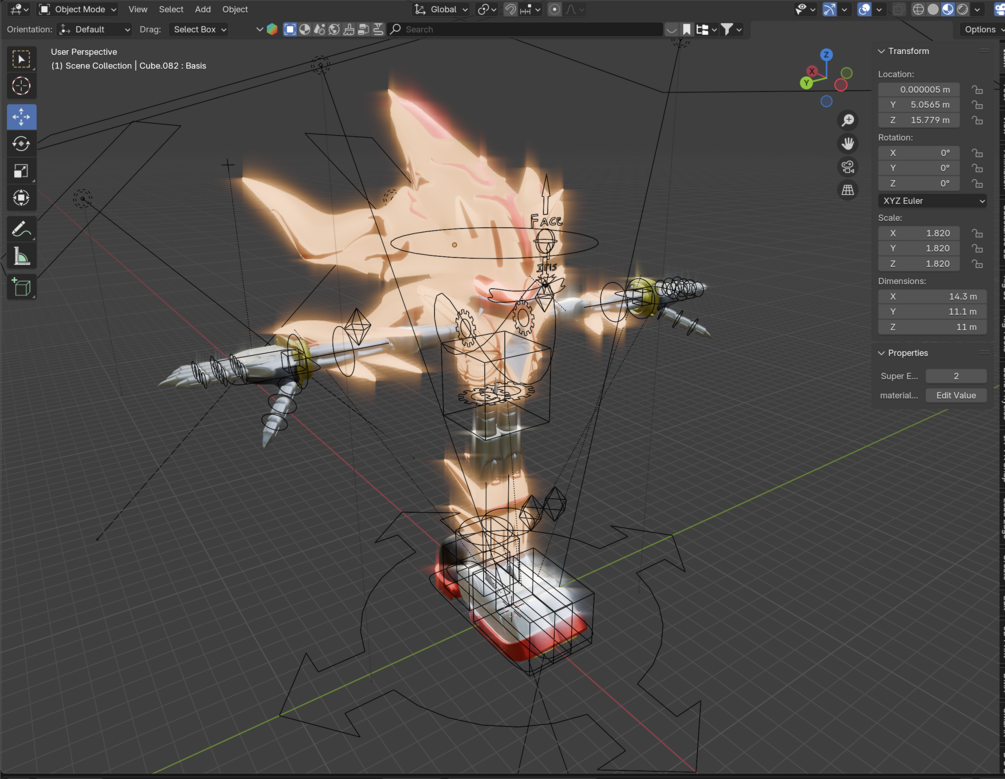Activate the Move tool

tap(21, 117)
